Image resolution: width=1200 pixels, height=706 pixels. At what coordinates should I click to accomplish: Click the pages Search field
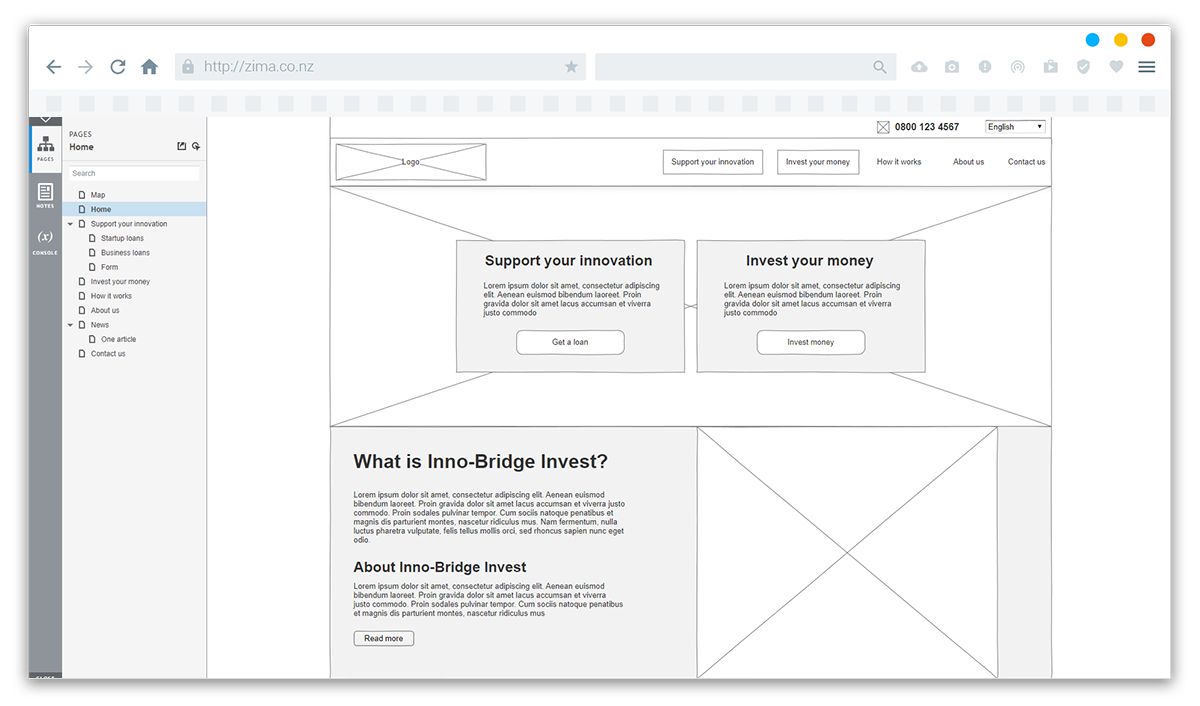point(134,174)
